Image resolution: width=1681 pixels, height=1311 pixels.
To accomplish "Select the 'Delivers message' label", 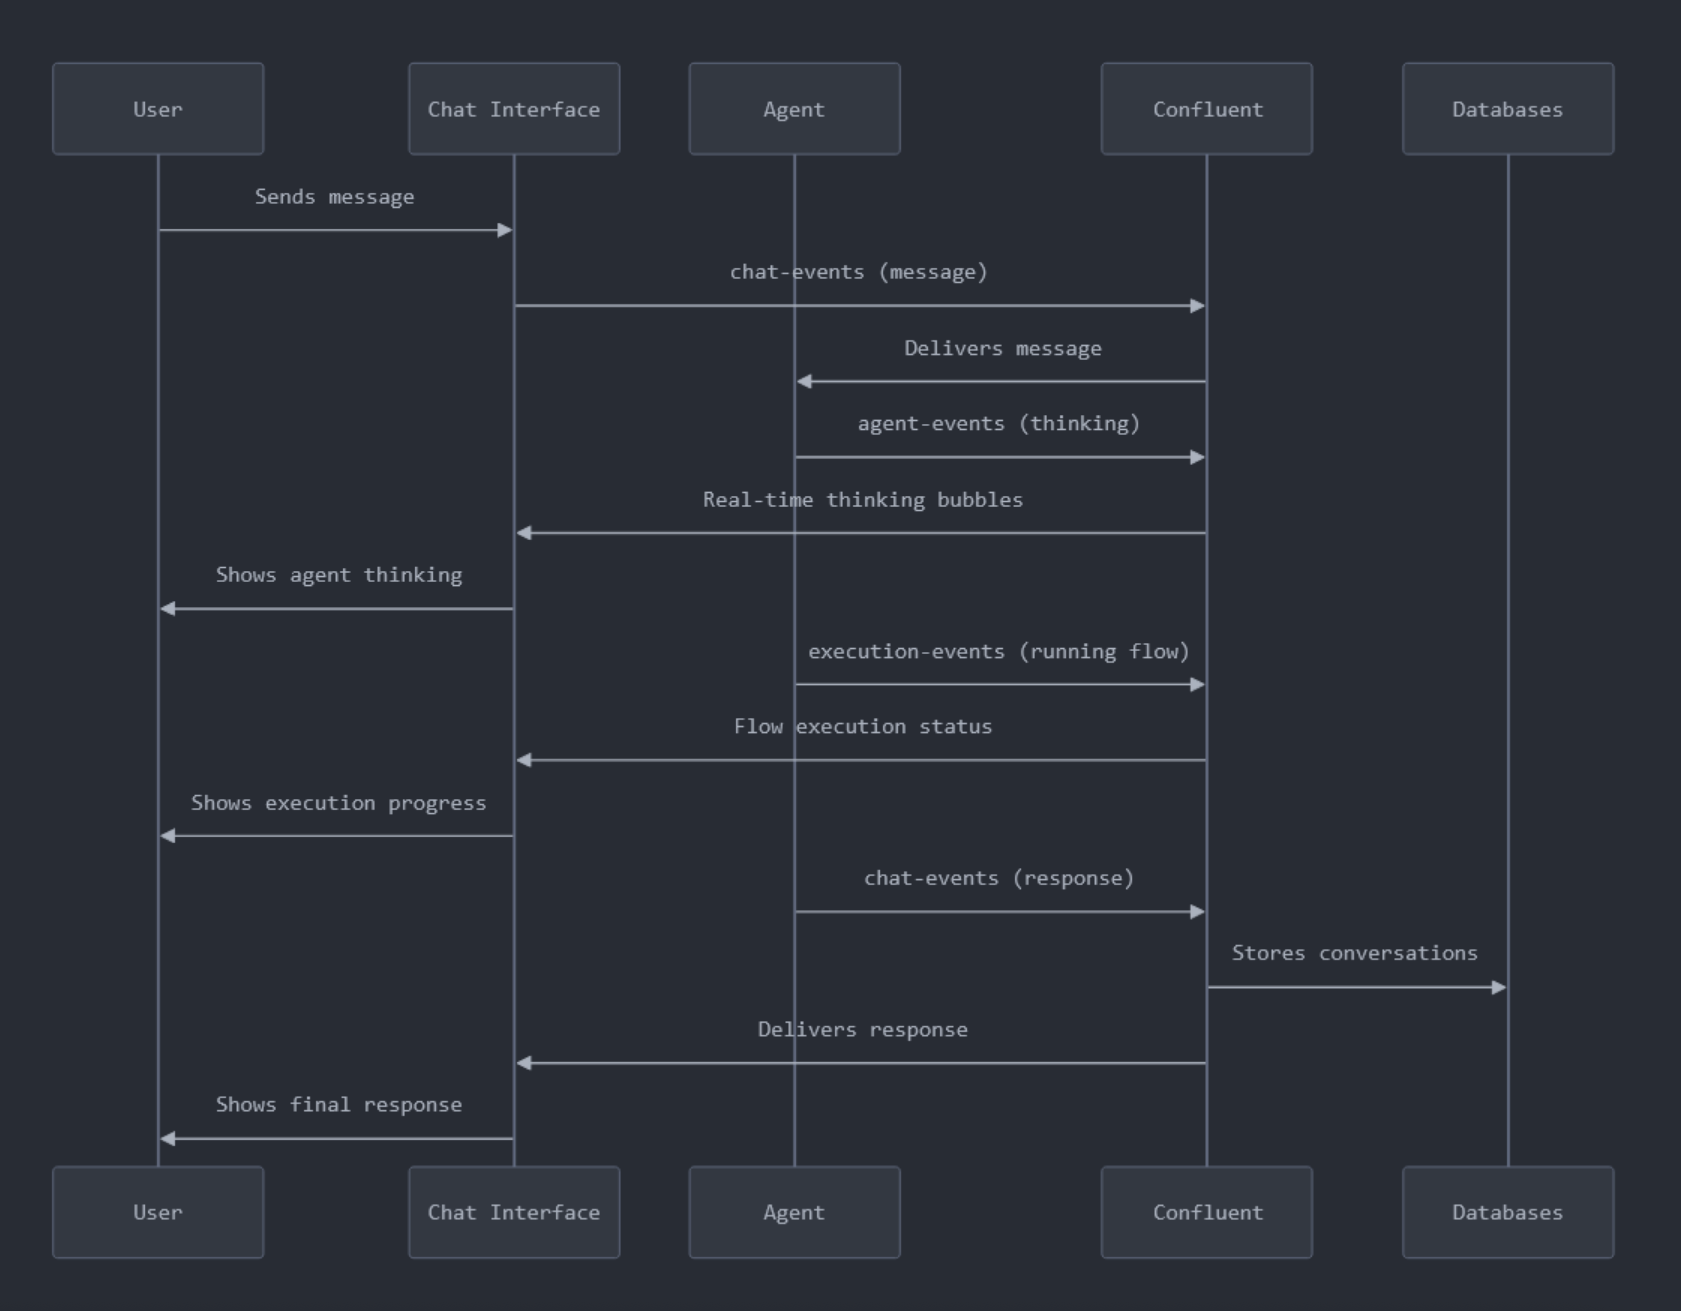I will [x=1003, y=348].
